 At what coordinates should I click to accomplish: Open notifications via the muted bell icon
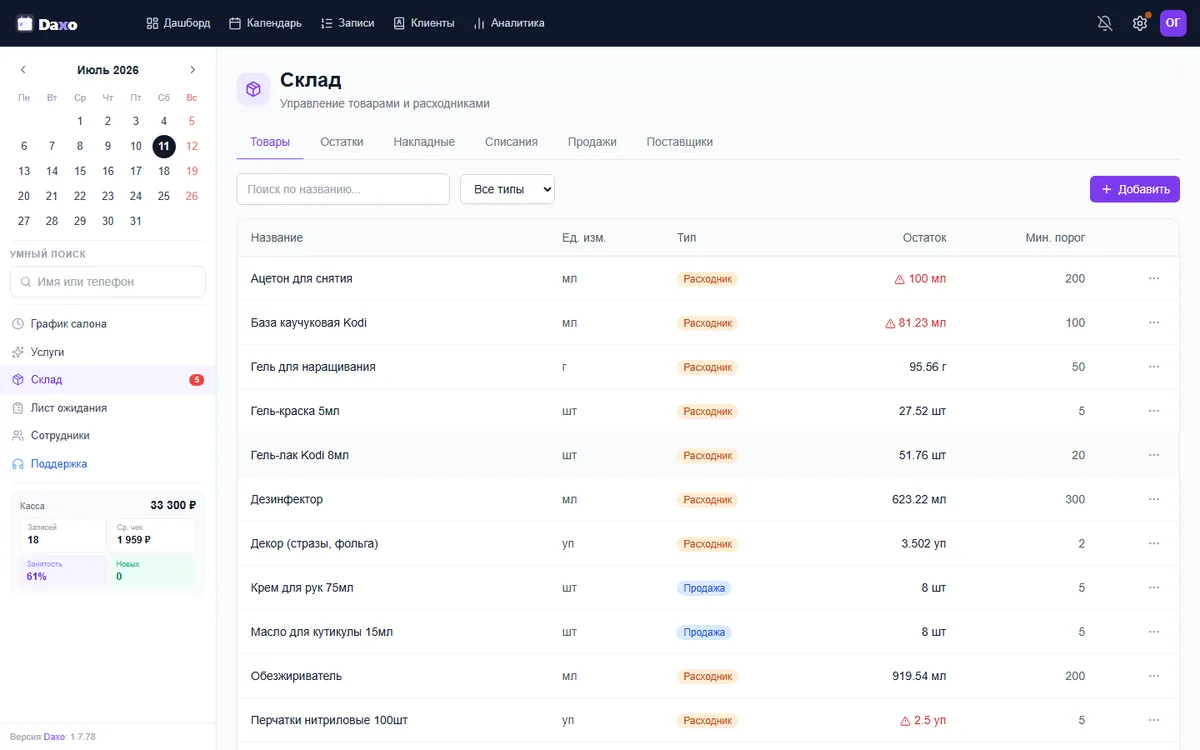pyautogui.click(x=1105, y=23)
